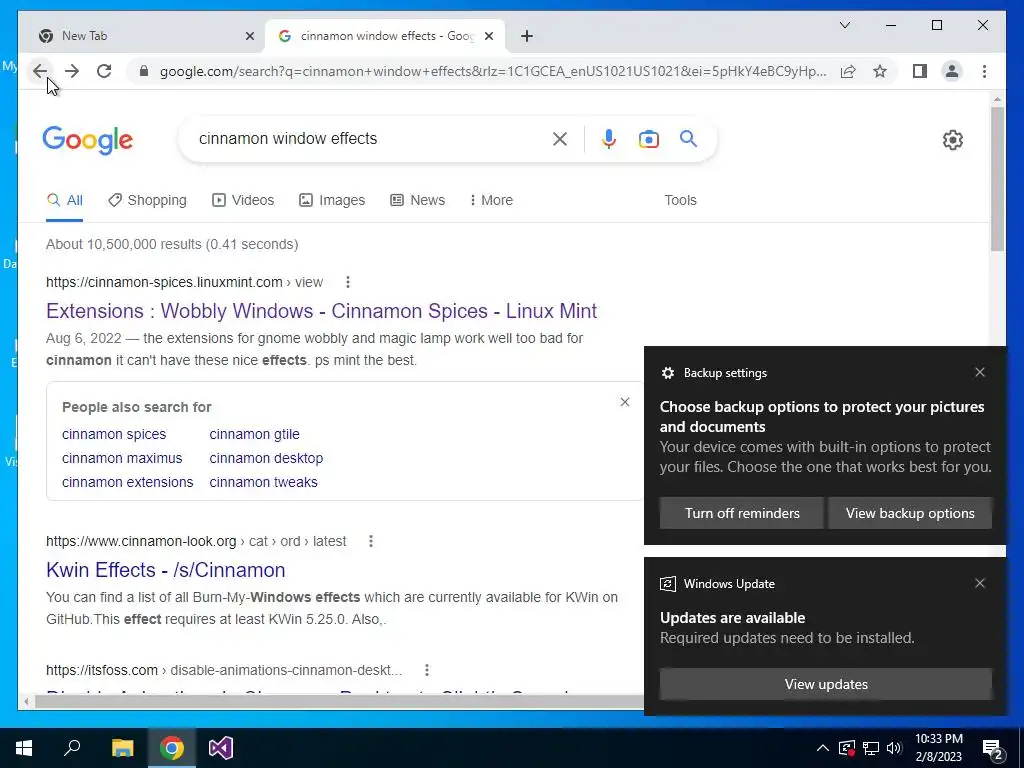Search by image with camera icon
The image size is (1024, 768).
(x=648, y=139)
